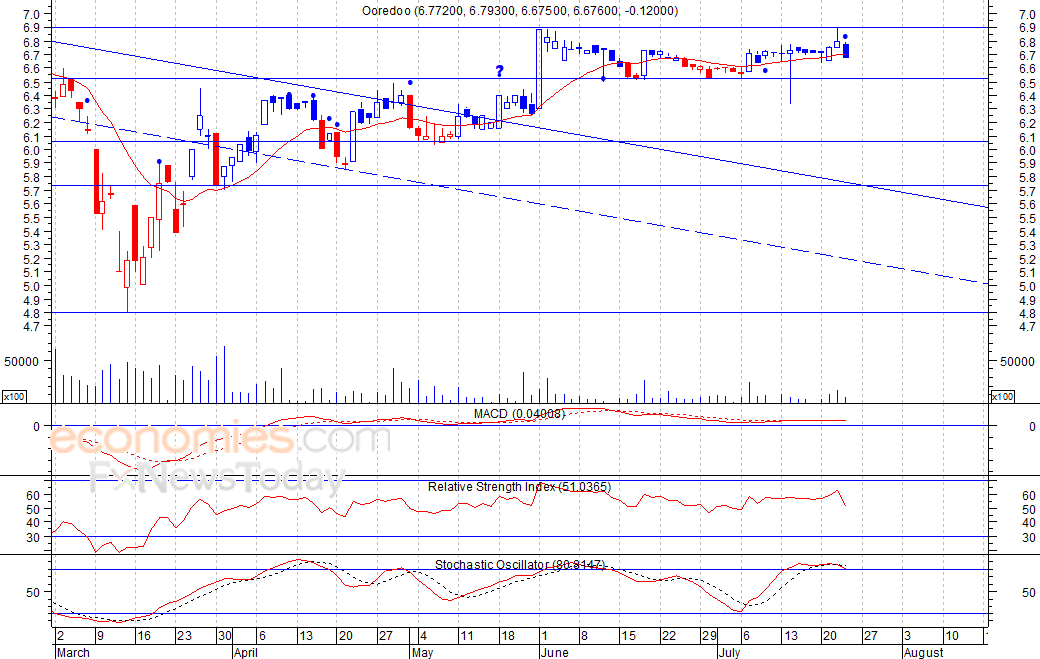
Task: Select the 7.0 price label on left axis
Action: click(x=31, y=14)
